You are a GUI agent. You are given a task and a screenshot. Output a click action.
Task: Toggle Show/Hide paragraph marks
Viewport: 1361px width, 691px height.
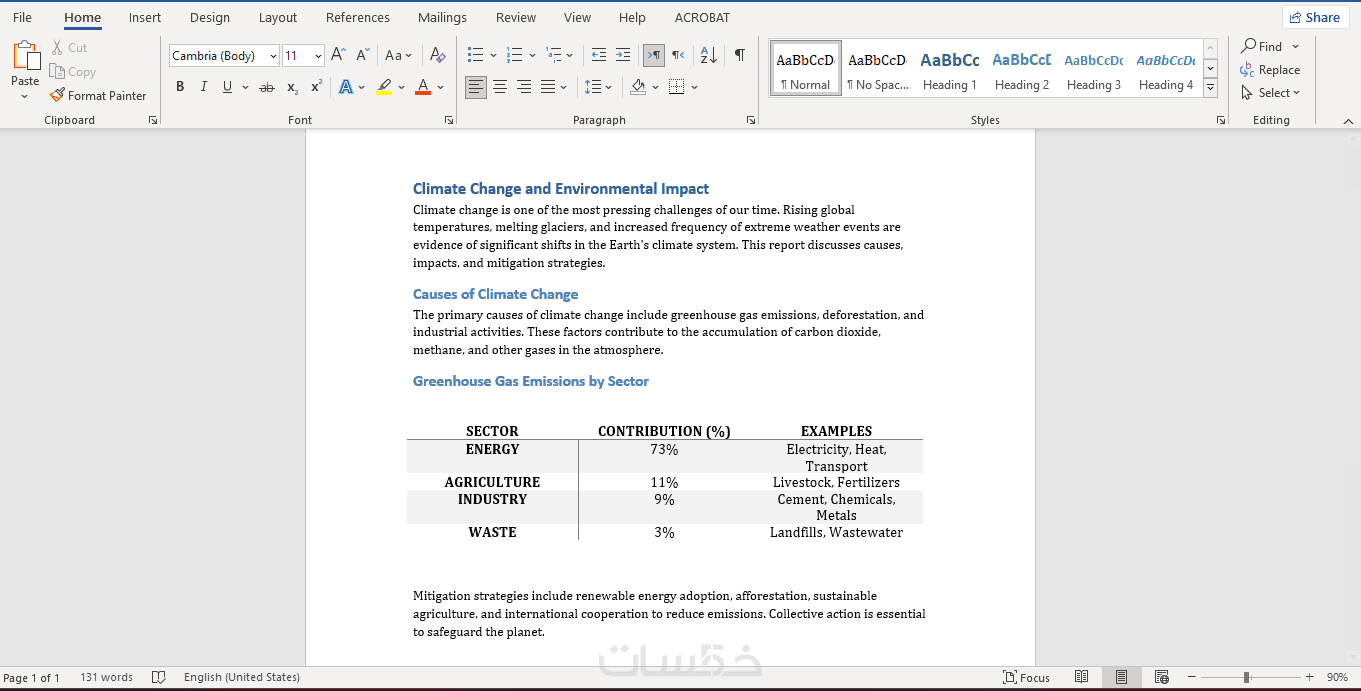click(x=739, y=56)
